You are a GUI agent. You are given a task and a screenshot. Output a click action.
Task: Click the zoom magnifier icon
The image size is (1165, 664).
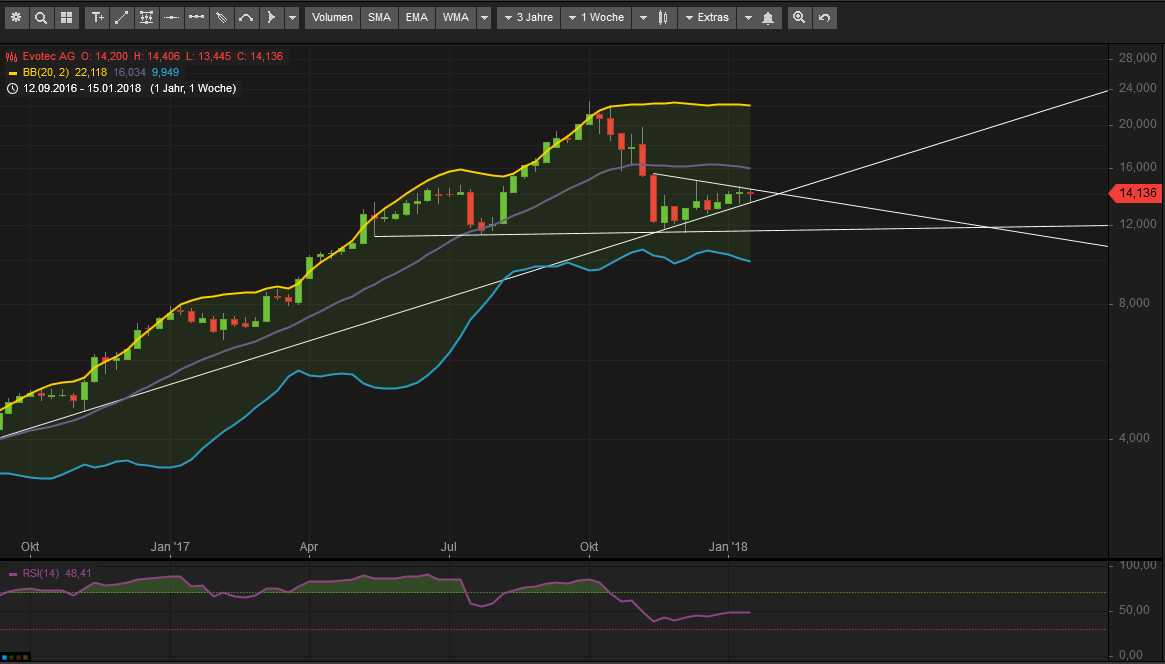click(x=799, y=17)
